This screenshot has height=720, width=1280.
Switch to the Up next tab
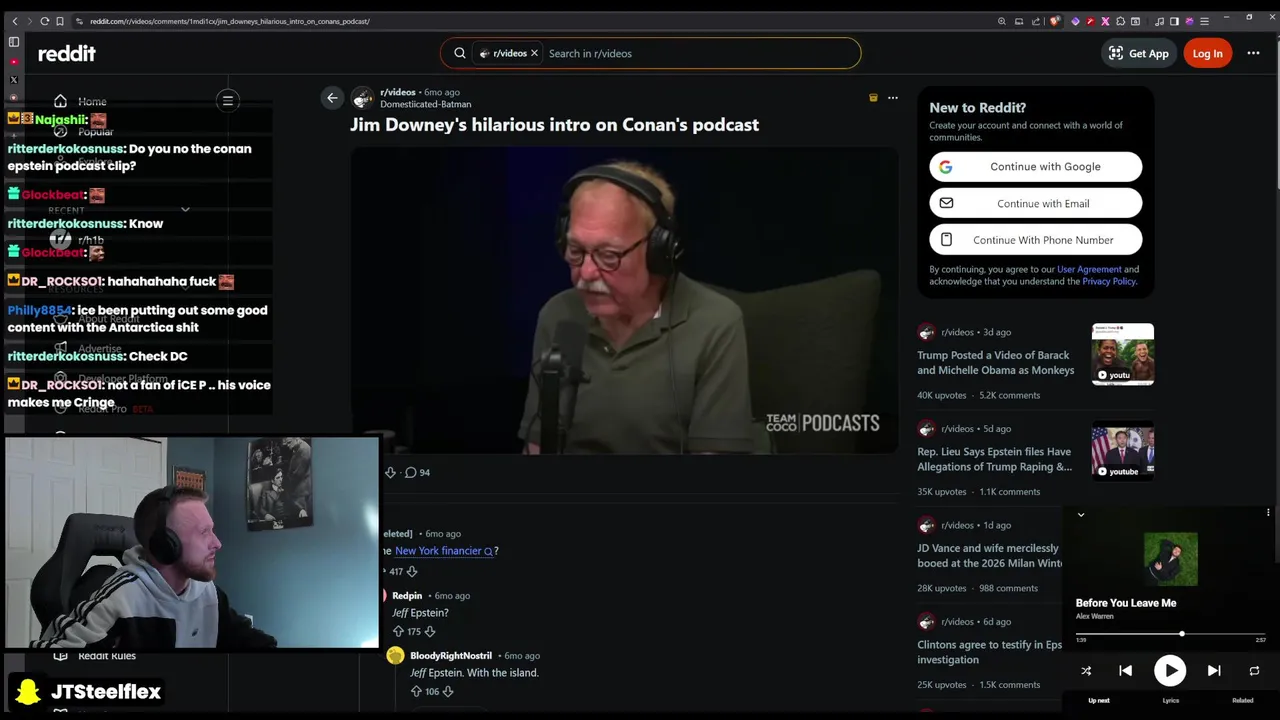click(x=1099, y=701)
